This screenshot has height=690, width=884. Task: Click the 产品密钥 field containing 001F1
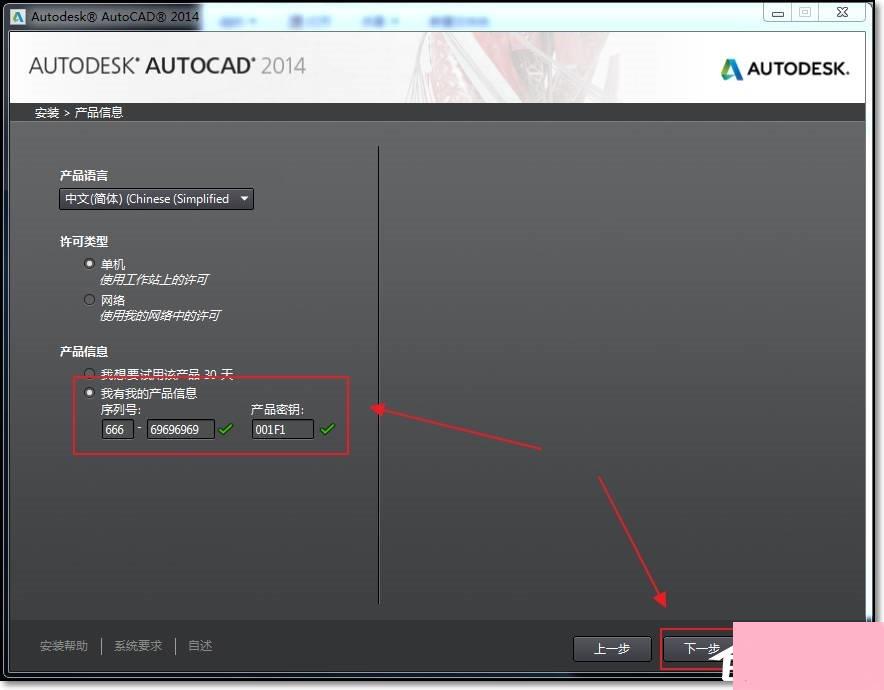pos(282,430)
